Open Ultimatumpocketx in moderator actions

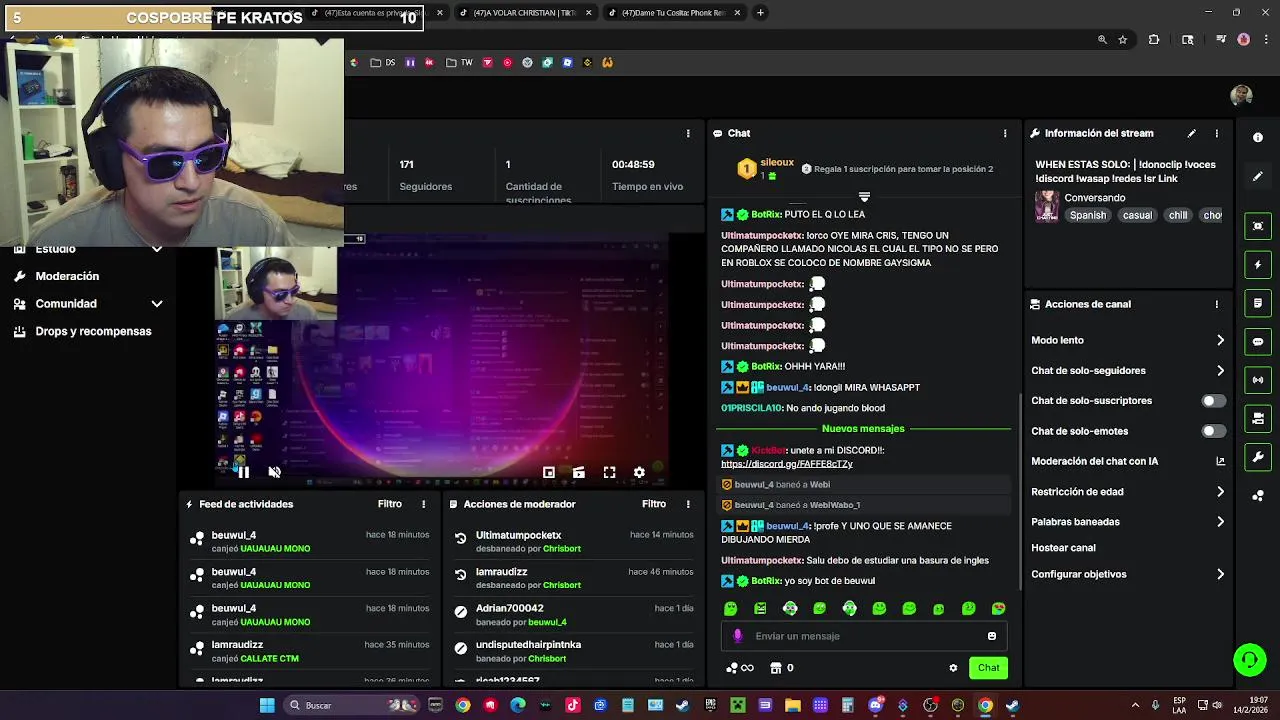[518, 535]
